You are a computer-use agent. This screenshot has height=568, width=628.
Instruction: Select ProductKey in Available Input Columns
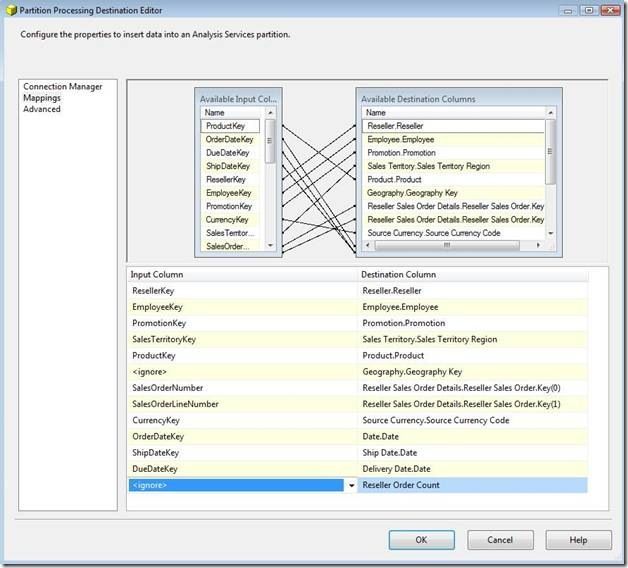(230, 126)
